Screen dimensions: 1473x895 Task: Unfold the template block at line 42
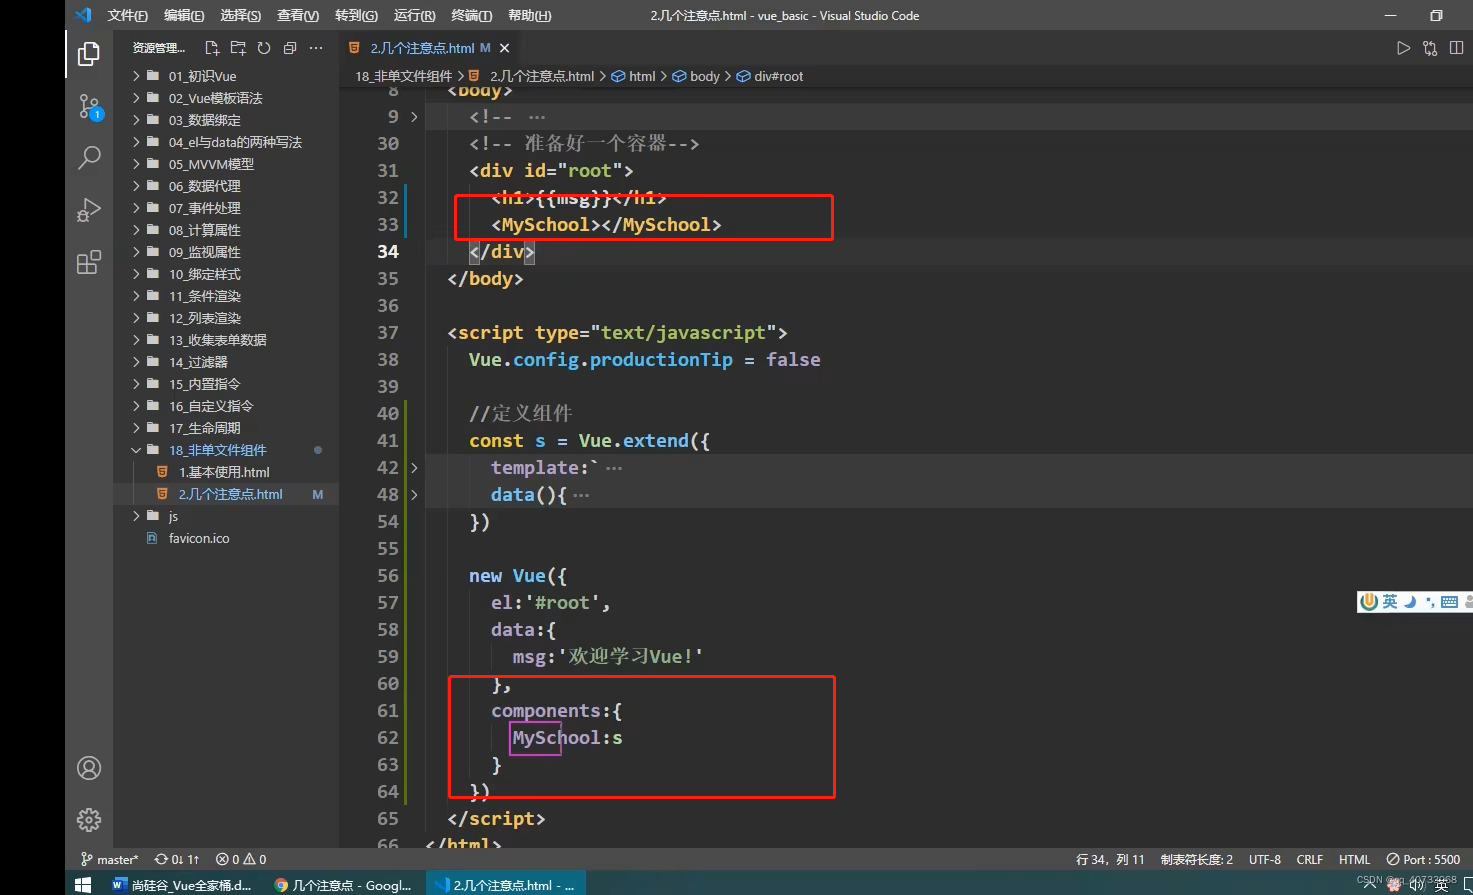[414, 467]
